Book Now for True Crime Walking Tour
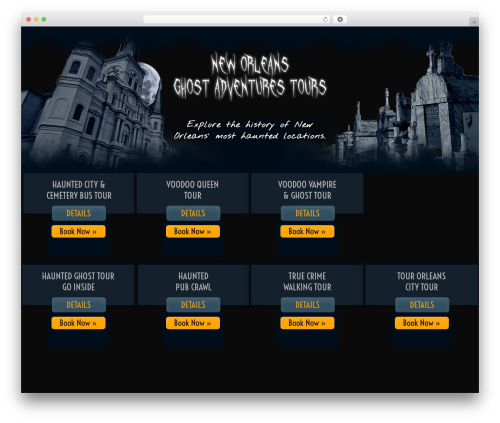Screen dimensions: 500x423 click(x=307, y=323)
